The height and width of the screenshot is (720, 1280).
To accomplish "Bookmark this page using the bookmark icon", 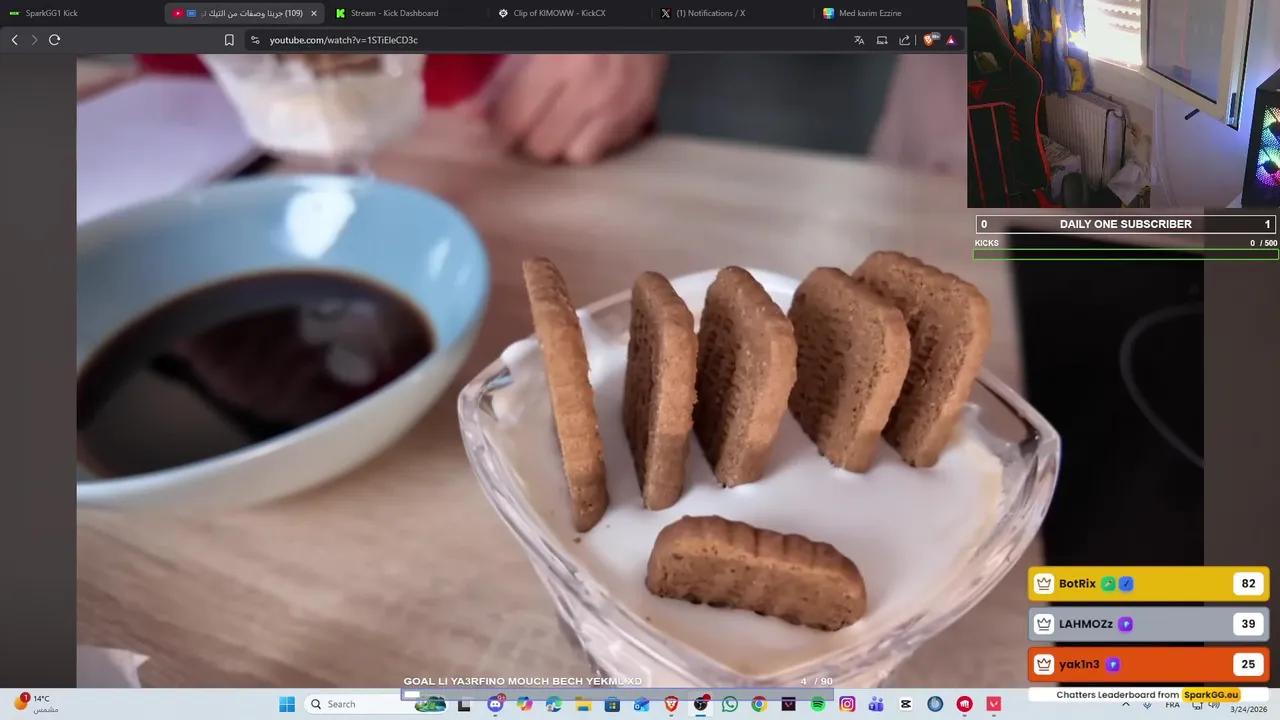I will coord(229,40).
